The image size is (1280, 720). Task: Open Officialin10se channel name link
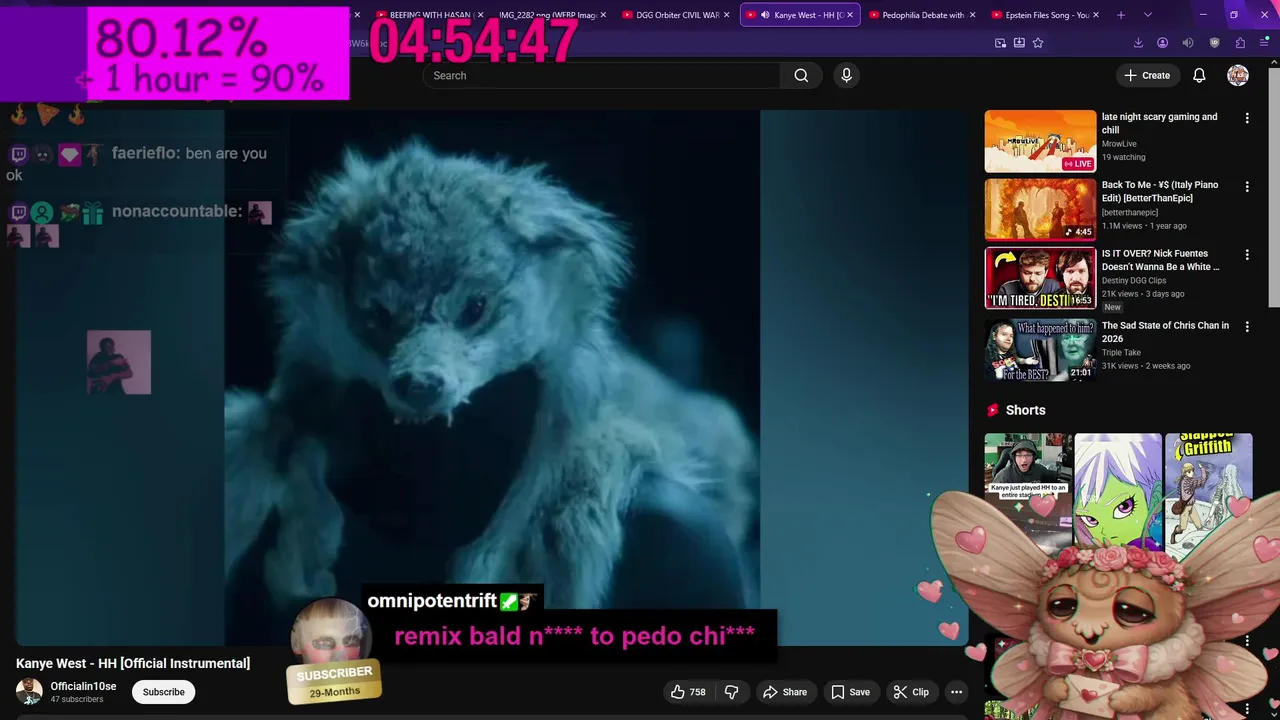click(83, 686)
